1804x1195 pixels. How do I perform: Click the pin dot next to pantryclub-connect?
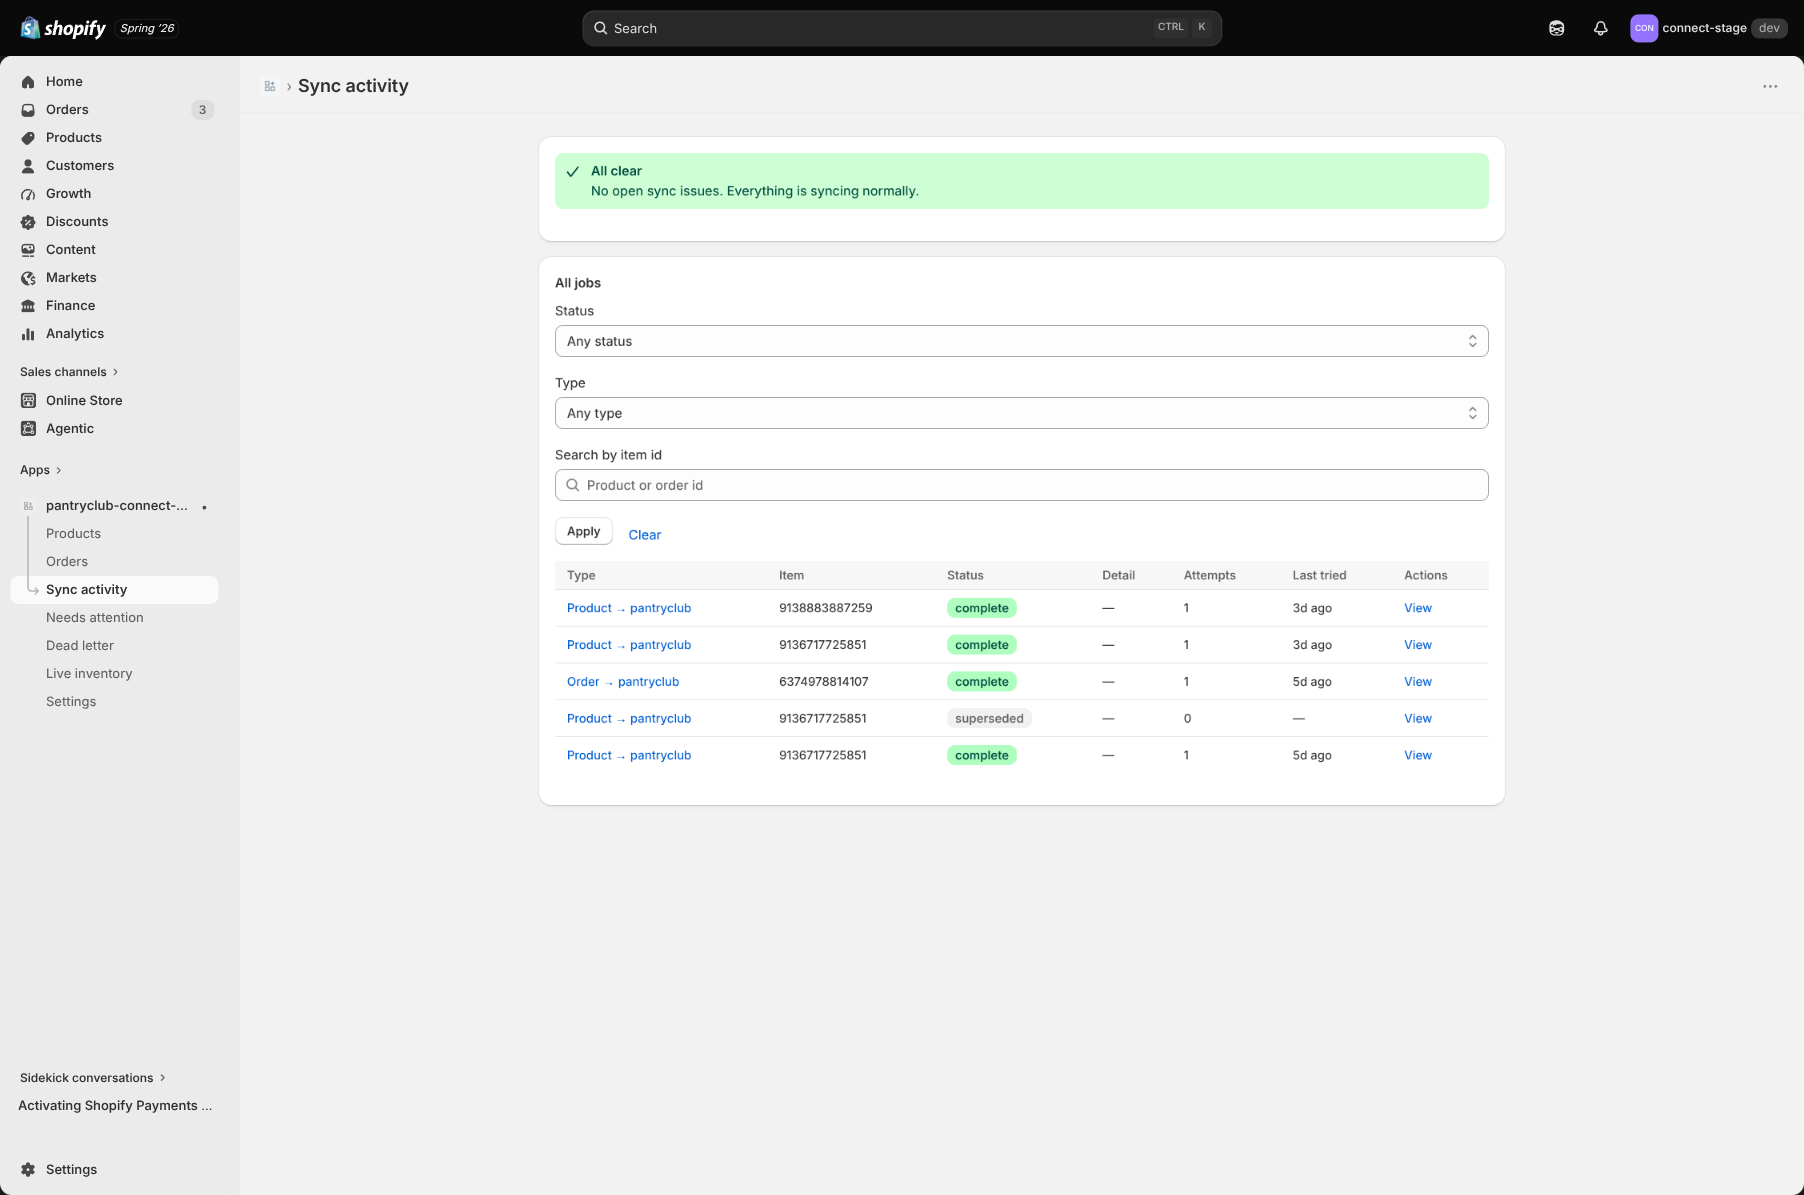[x=204, y=507]
